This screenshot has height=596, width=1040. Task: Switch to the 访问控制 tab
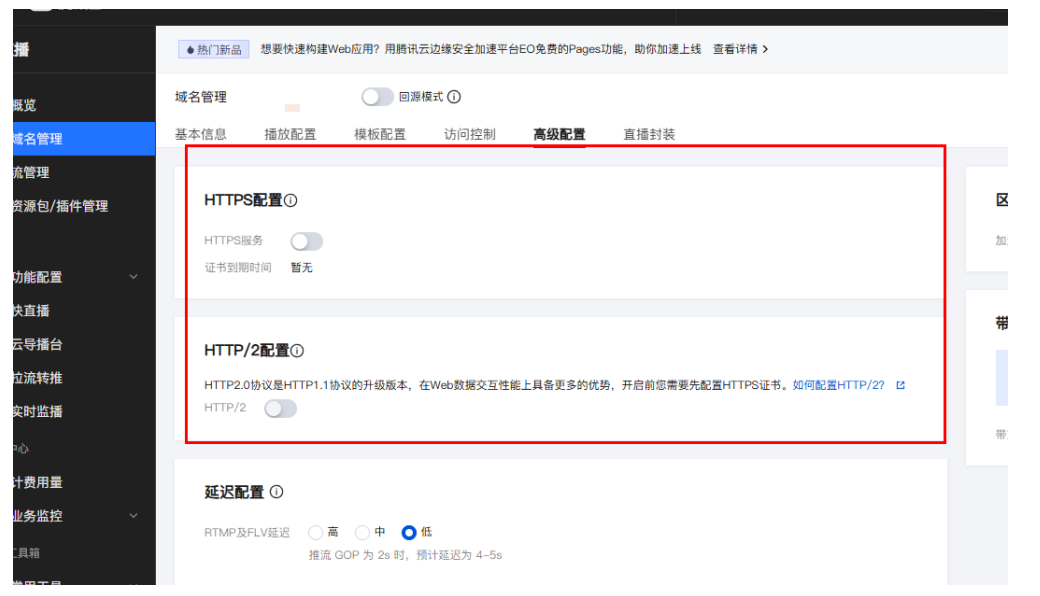(469, 131)
